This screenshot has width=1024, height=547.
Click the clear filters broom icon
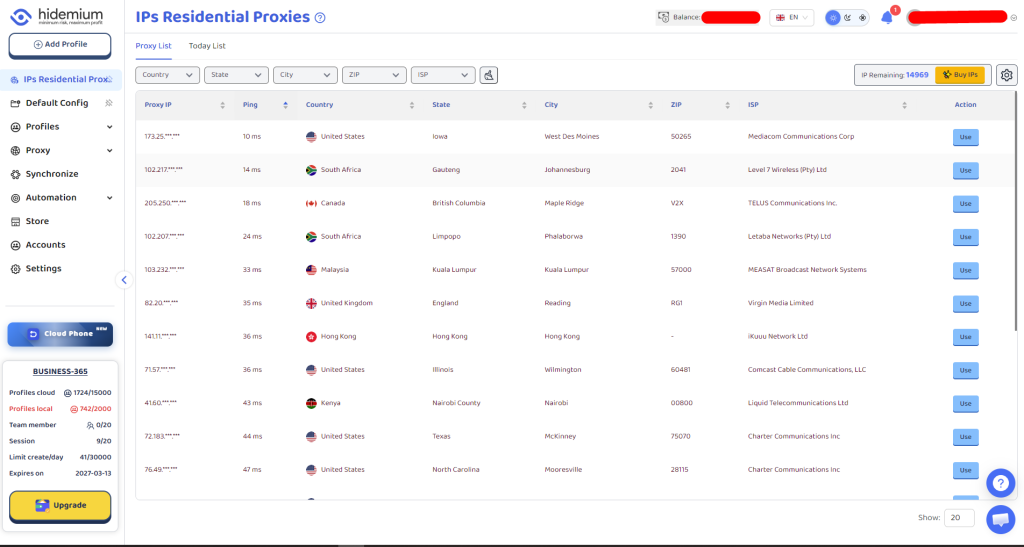pos(488,75)
